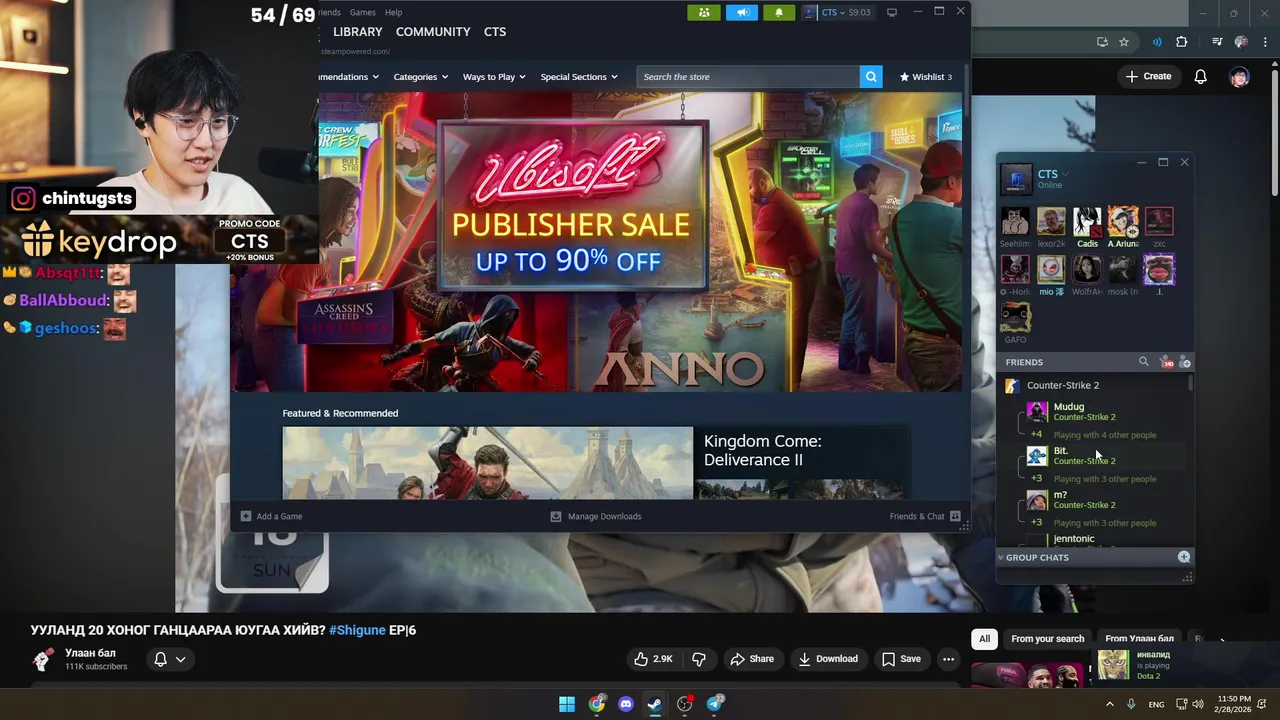
Task: Open Discord from the taskbar
Action: click(626, 704)
